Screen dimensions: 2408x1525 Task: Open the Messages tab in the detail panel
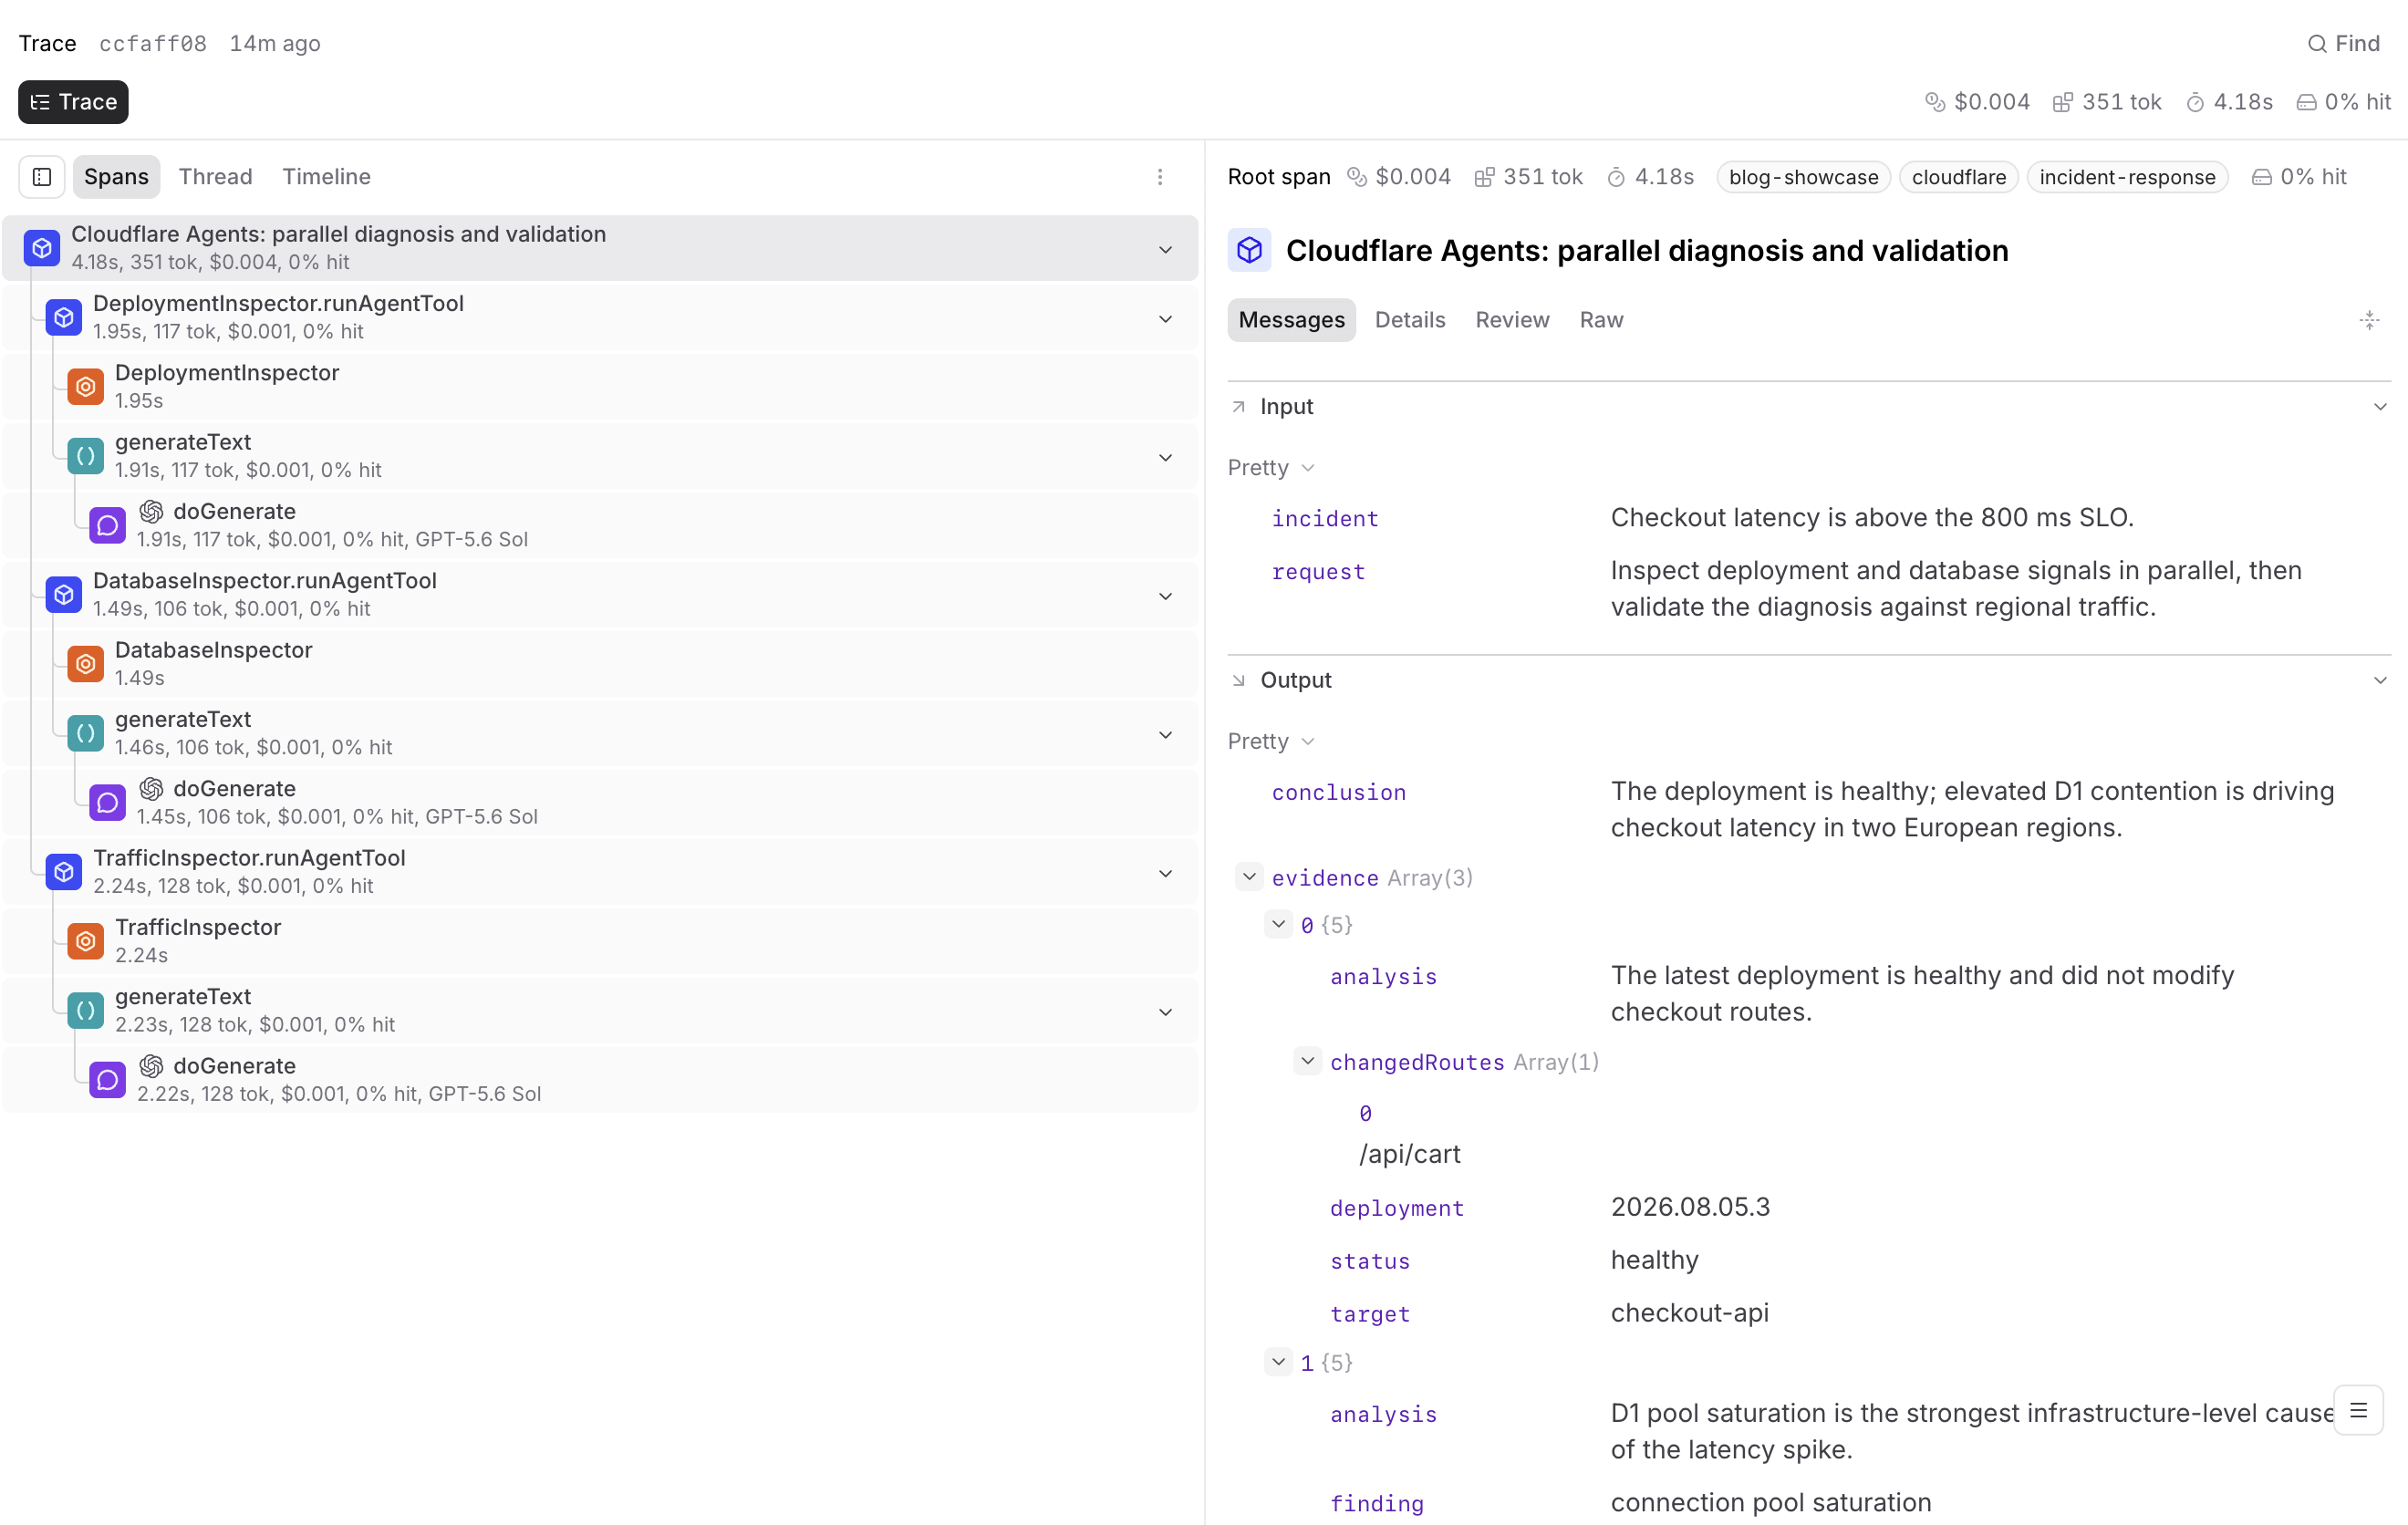1291,320
